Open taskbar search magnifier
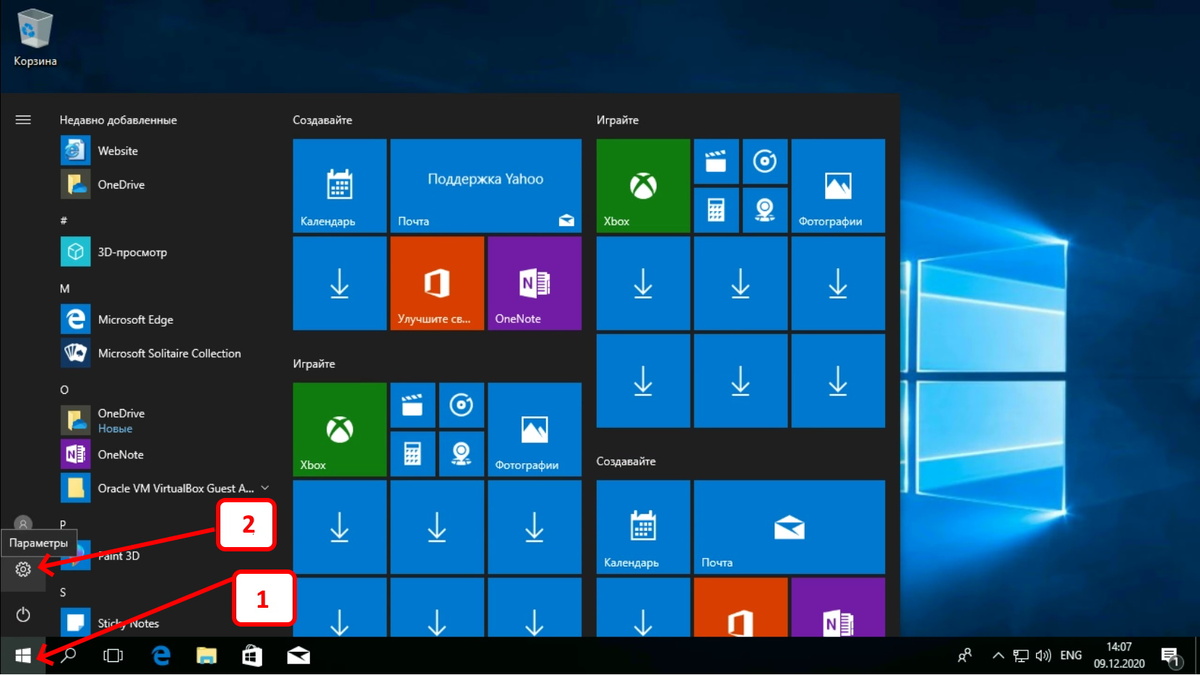 coord(69,656)
